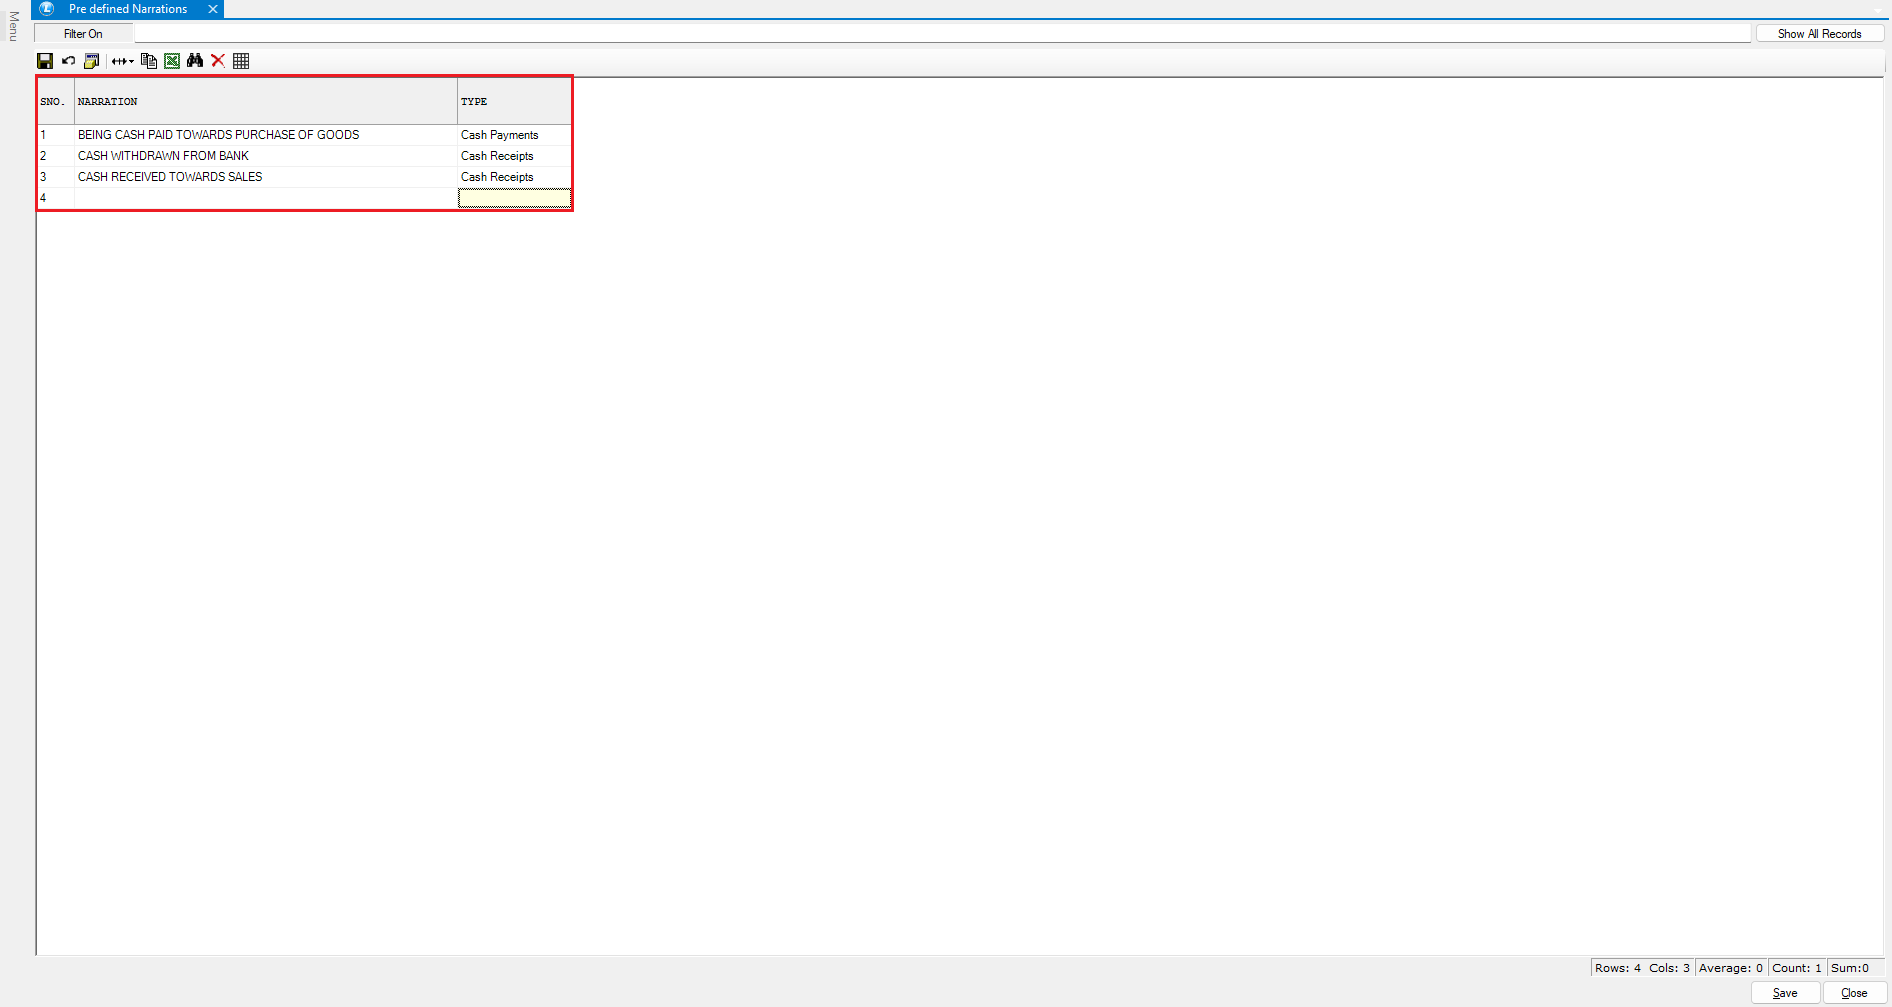Click the Close button at bottom

pos(1853,993)
